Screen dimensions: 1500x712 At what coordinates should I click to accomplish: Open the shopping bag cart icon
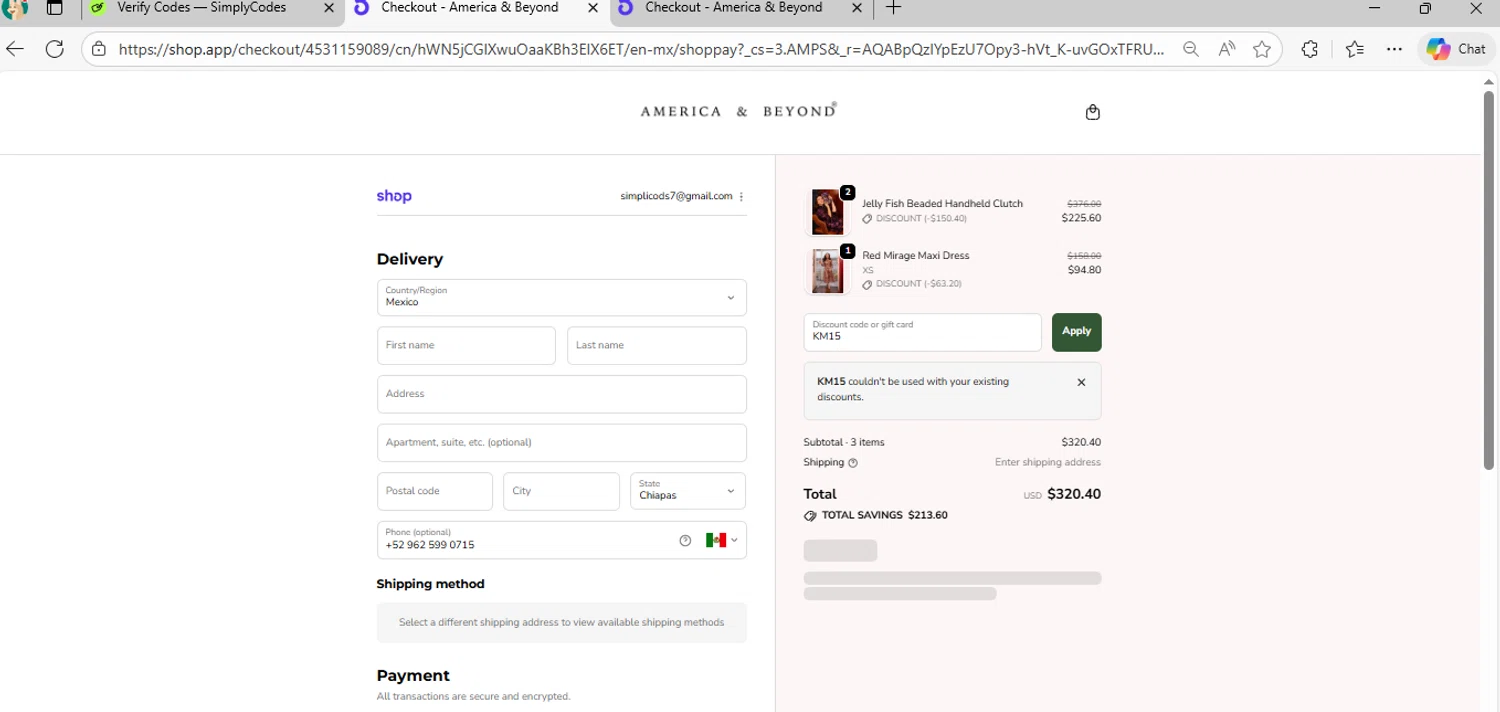(1092, 112)
